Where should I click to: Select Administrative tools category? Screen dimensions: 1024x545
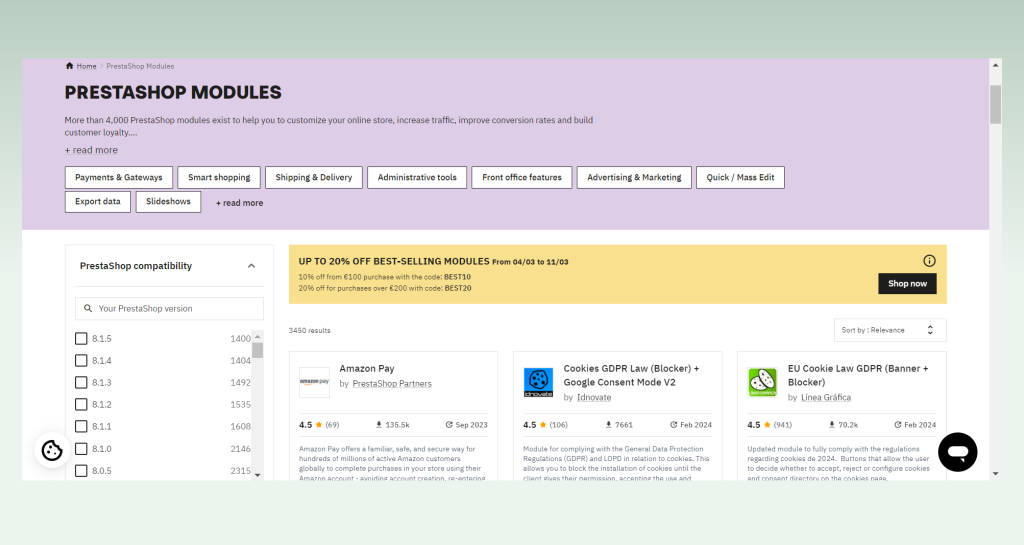pos(417,178)
